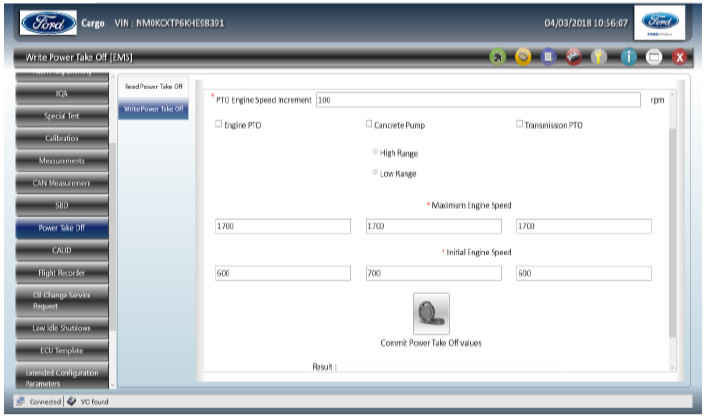Open the Write Power Take Off tab
705x418 pixels.
[153, 108]
